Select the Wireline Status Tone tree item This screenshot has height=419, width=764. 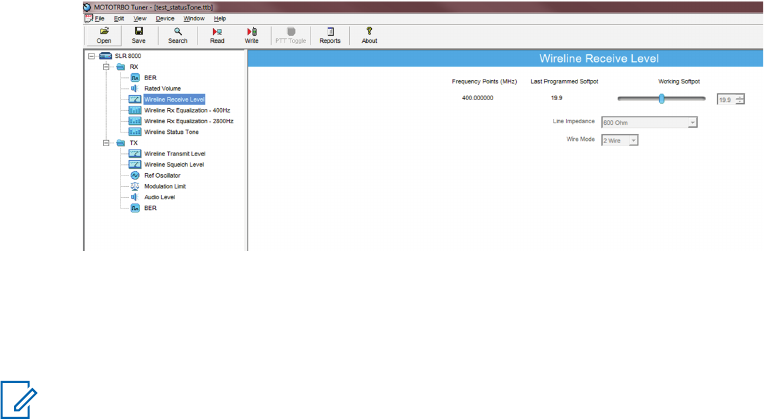click(172, 132)
